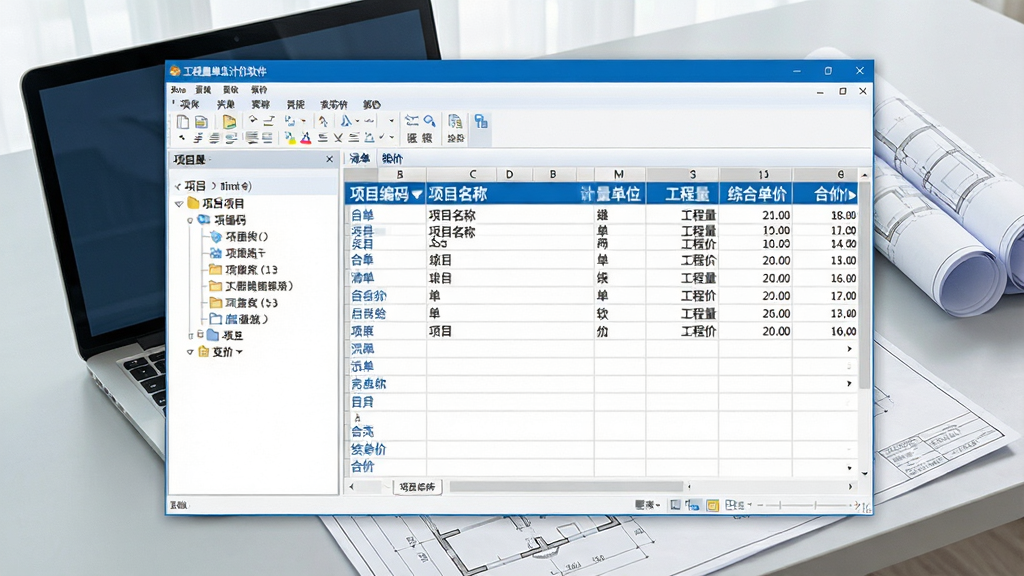Click the sheet navigation left arrow

pos(351,487)
